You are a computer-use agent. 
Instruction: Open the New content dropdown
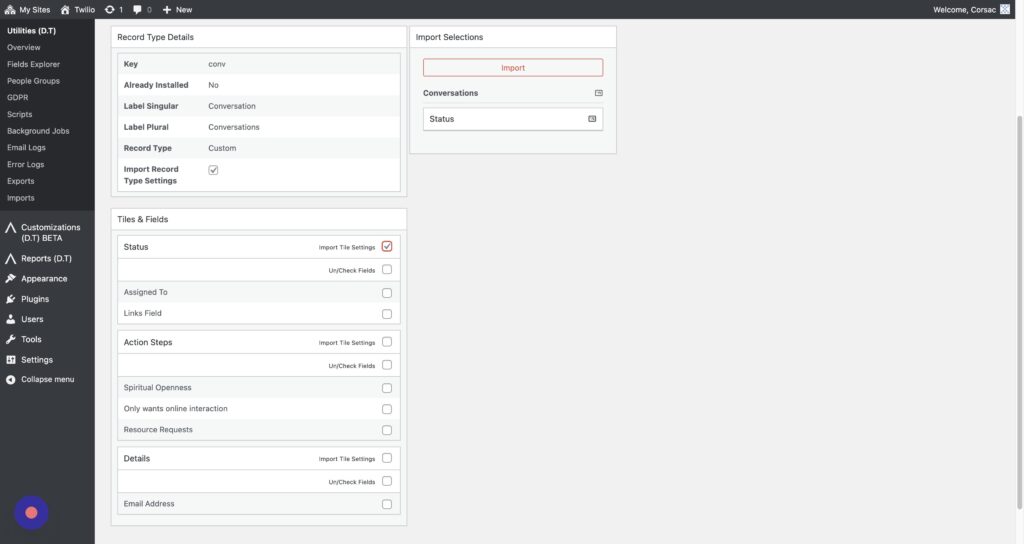[x=177, y=9]
